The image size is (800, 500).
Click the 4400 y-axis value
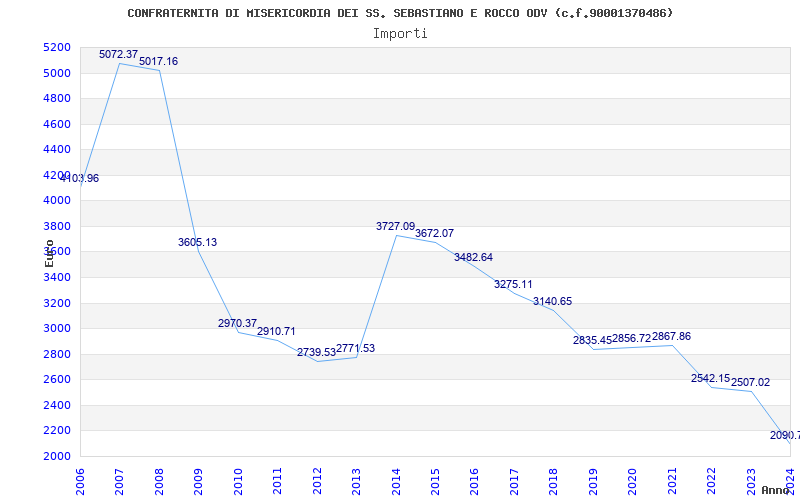click(x=57, y=149)
